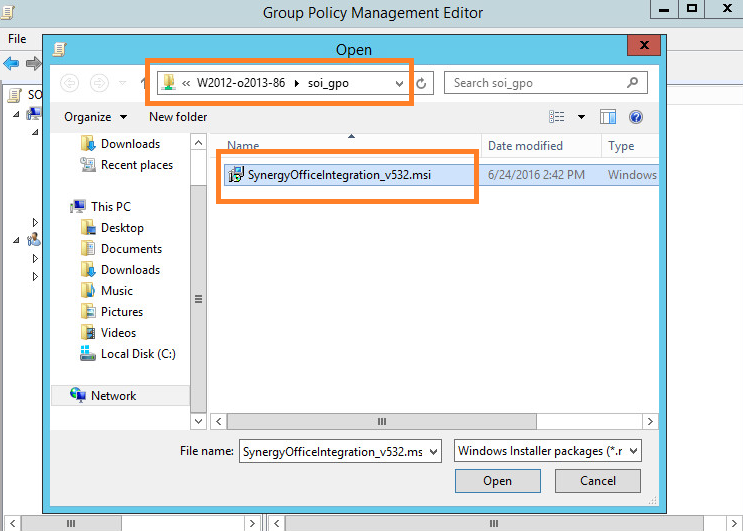Click the network folder icon in address bar
Screen dimensions: 743x531
pos(168,82)
